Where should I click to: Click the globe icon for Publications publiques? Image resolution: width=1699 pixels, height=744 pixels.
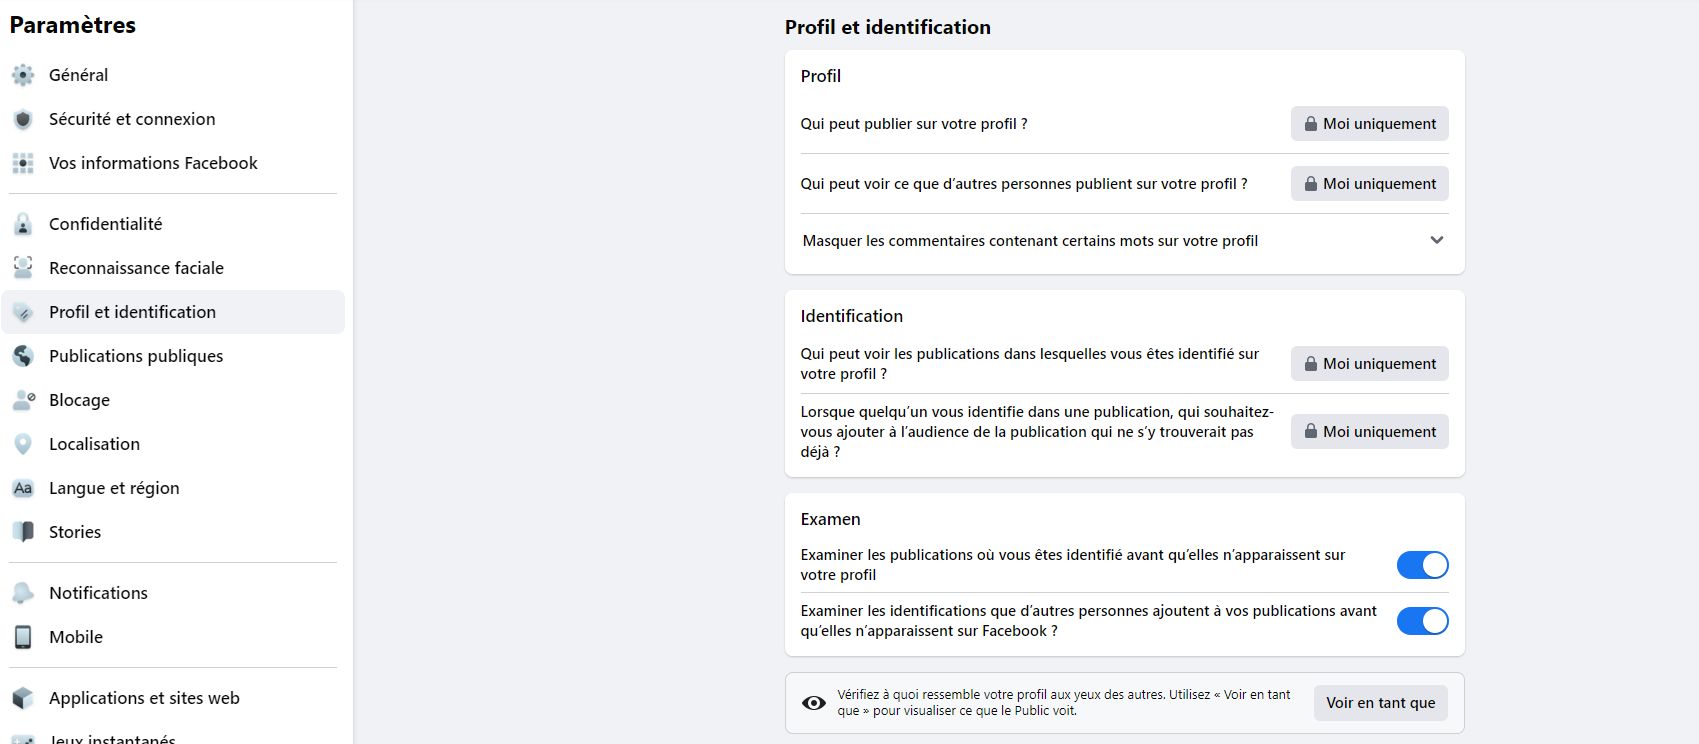click(x=23, y=356)
